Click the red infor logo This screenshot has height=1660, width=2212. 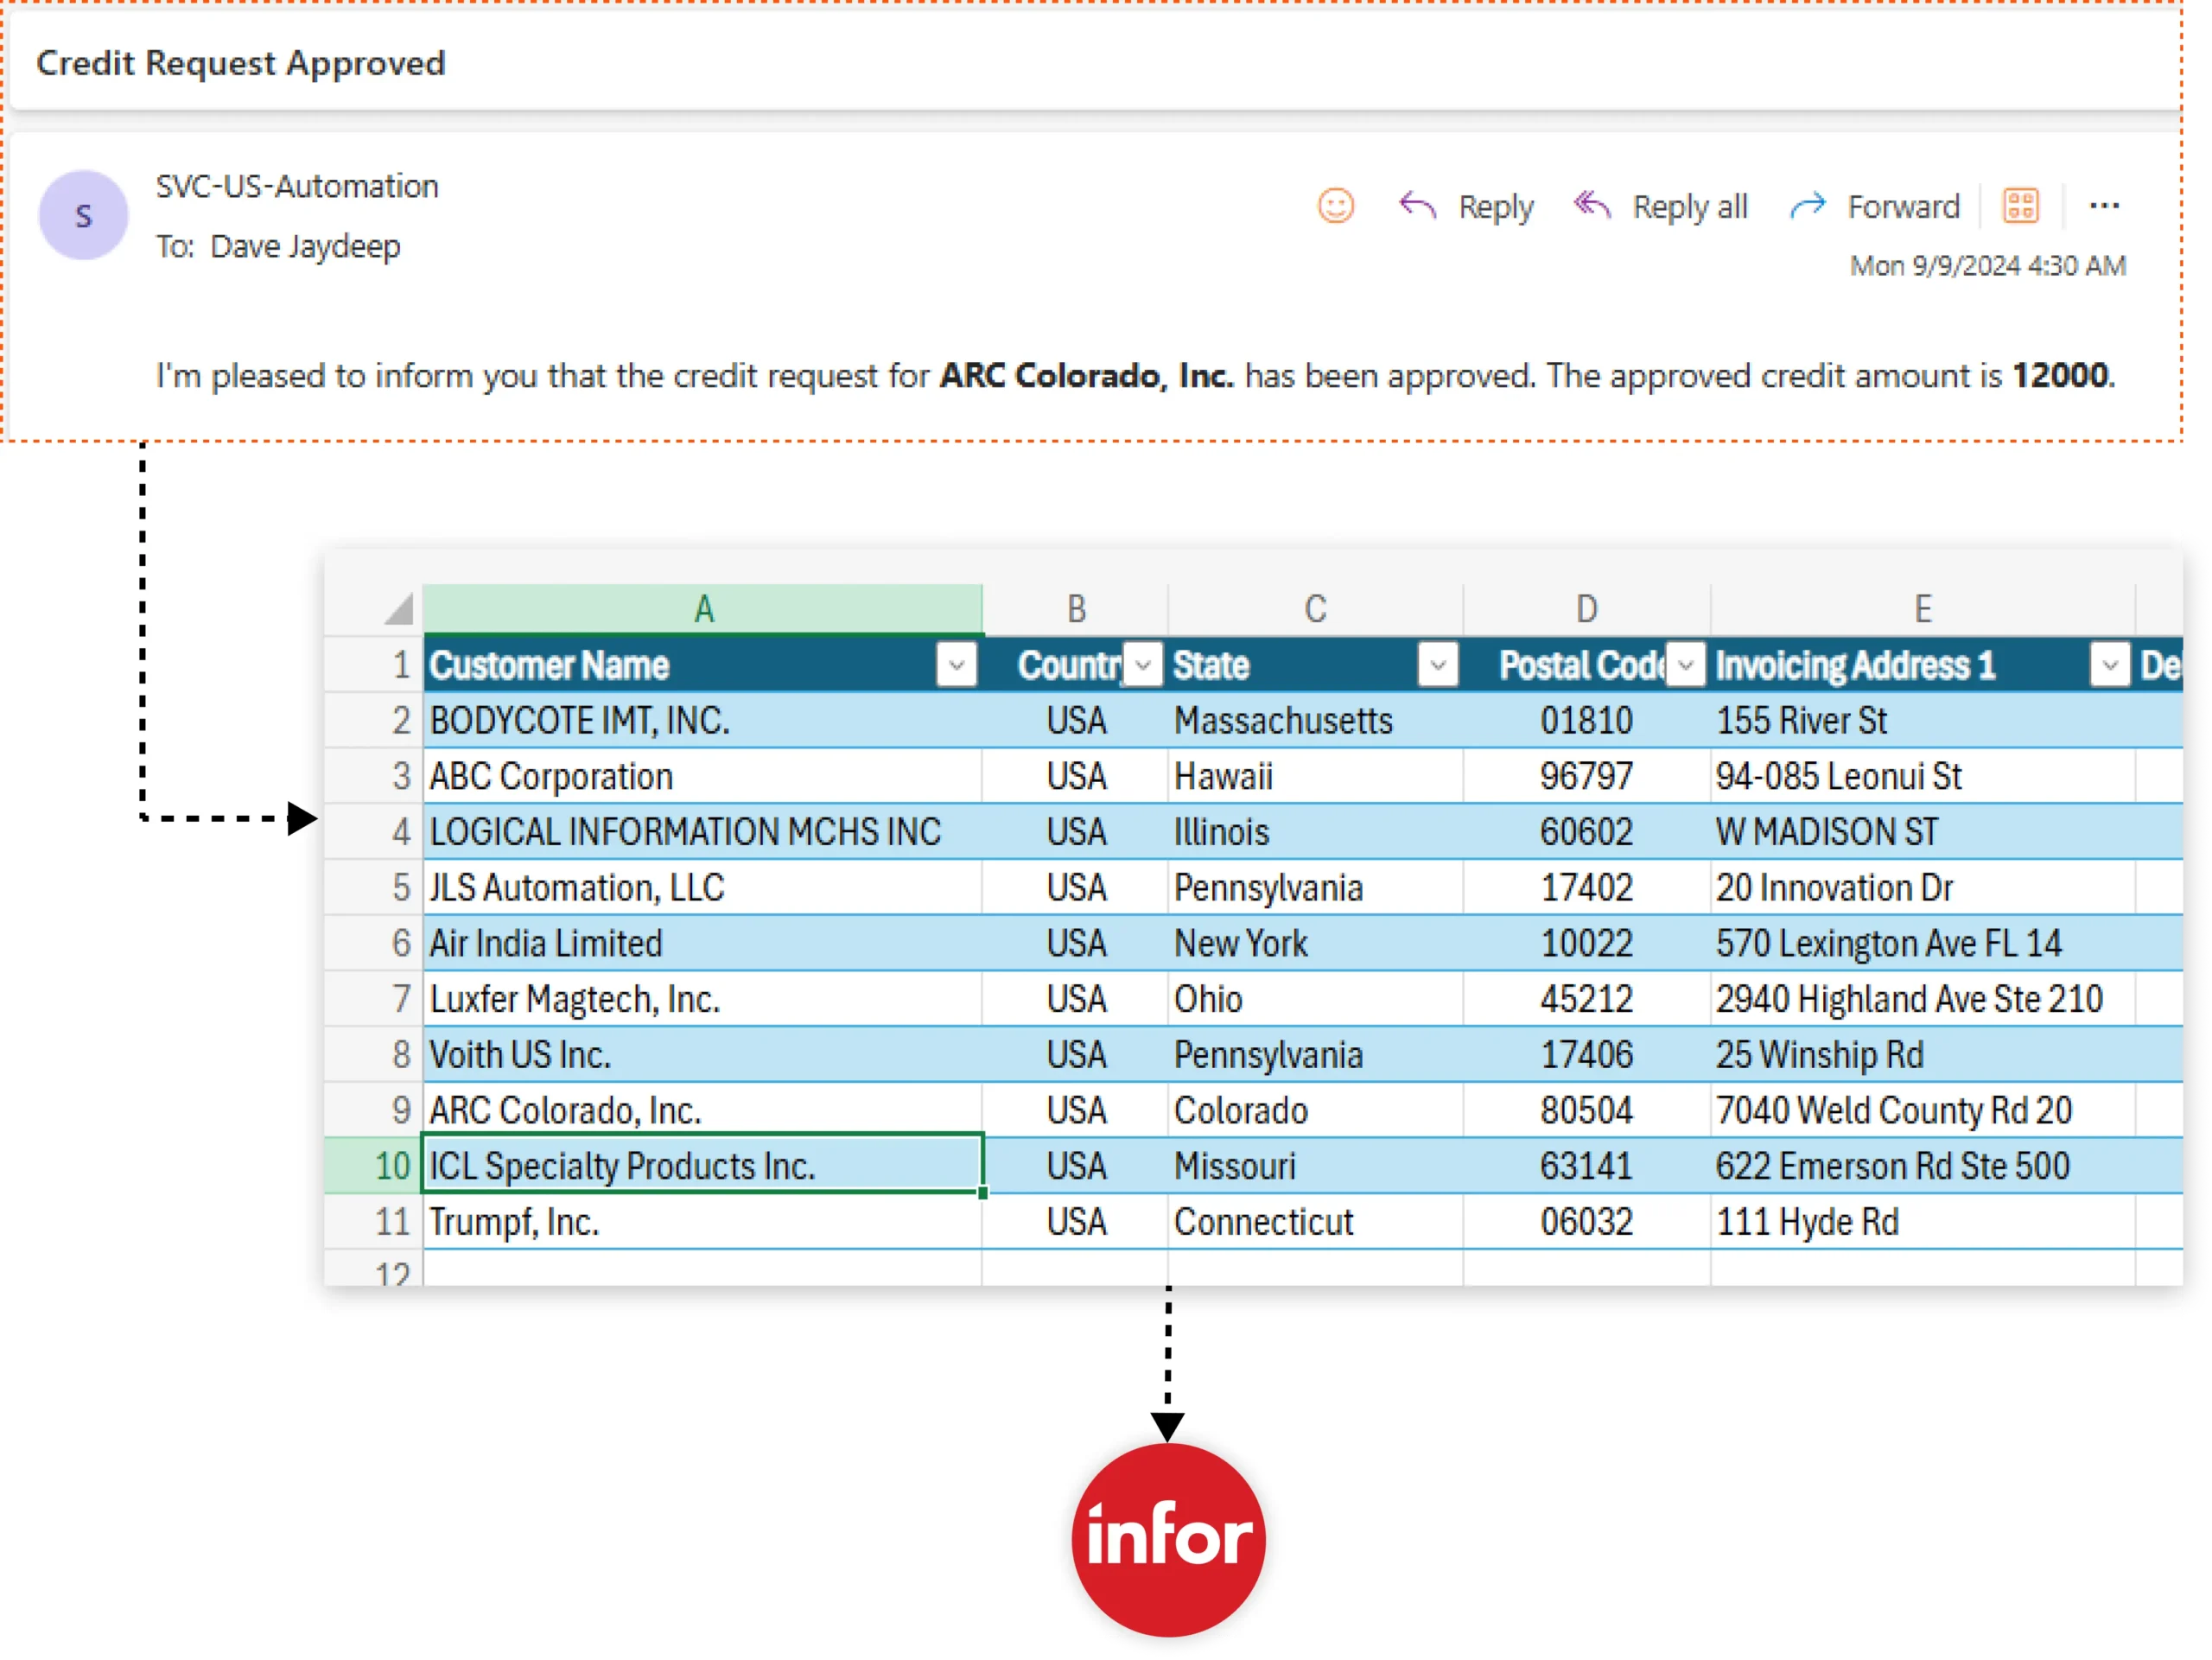[x=1168, y=1540]
